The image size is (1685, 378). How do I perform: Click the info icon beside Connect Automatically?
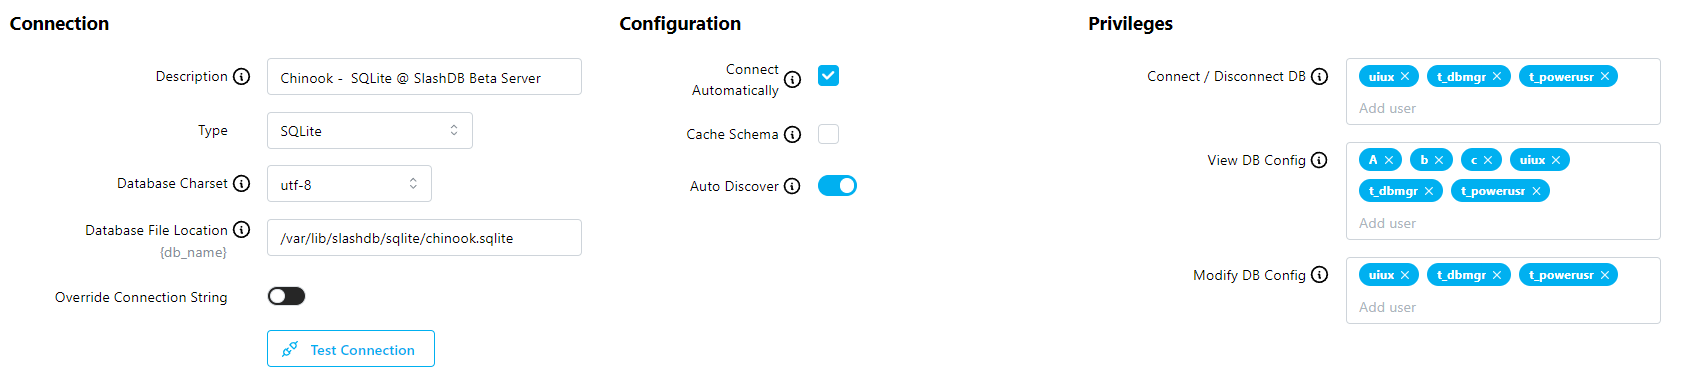(792, 80)
